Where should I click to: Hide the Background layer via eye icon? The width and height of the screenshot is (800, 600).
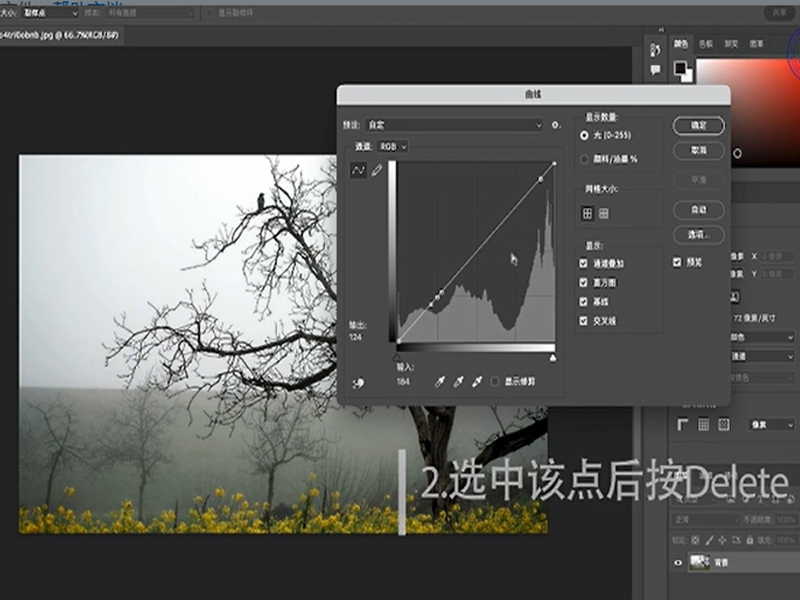point(679,563)
